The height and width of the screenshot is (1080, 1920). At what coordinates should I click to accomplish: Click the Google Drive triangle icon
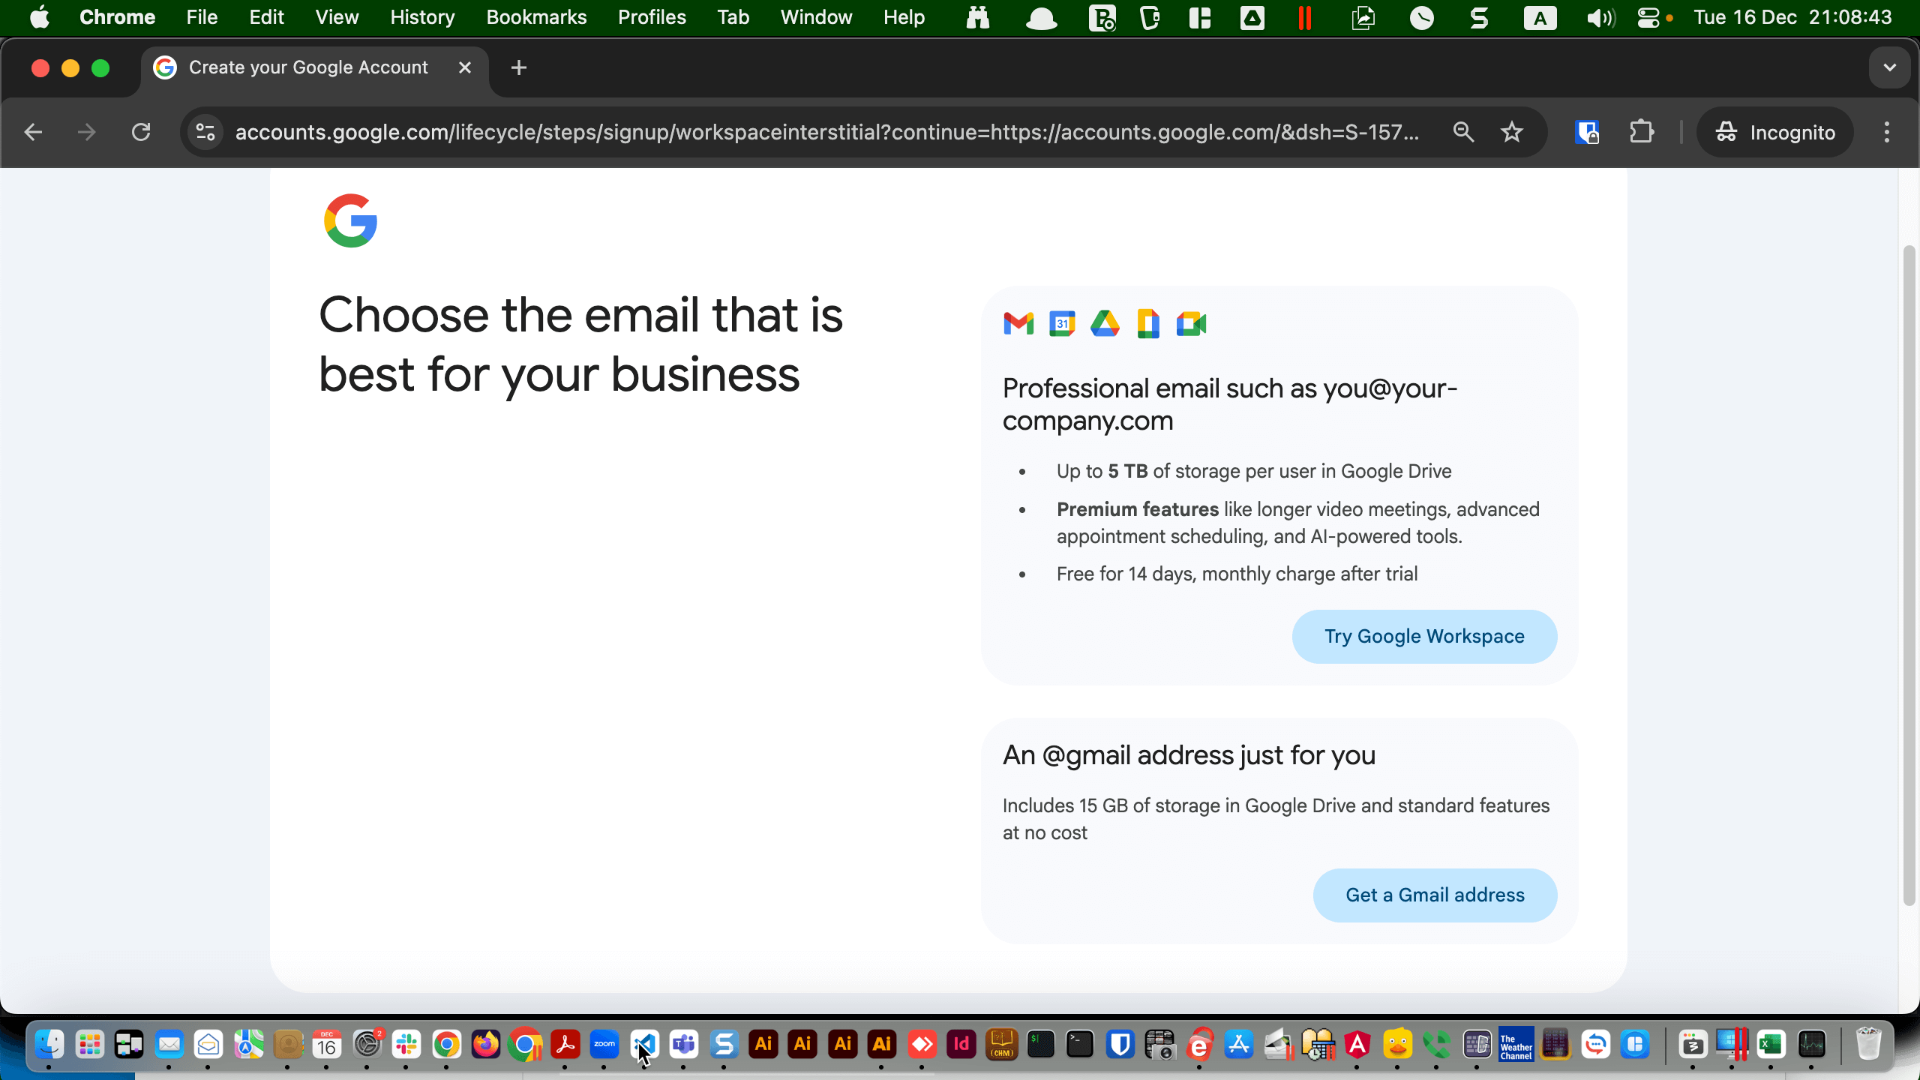coord(1104,323)
